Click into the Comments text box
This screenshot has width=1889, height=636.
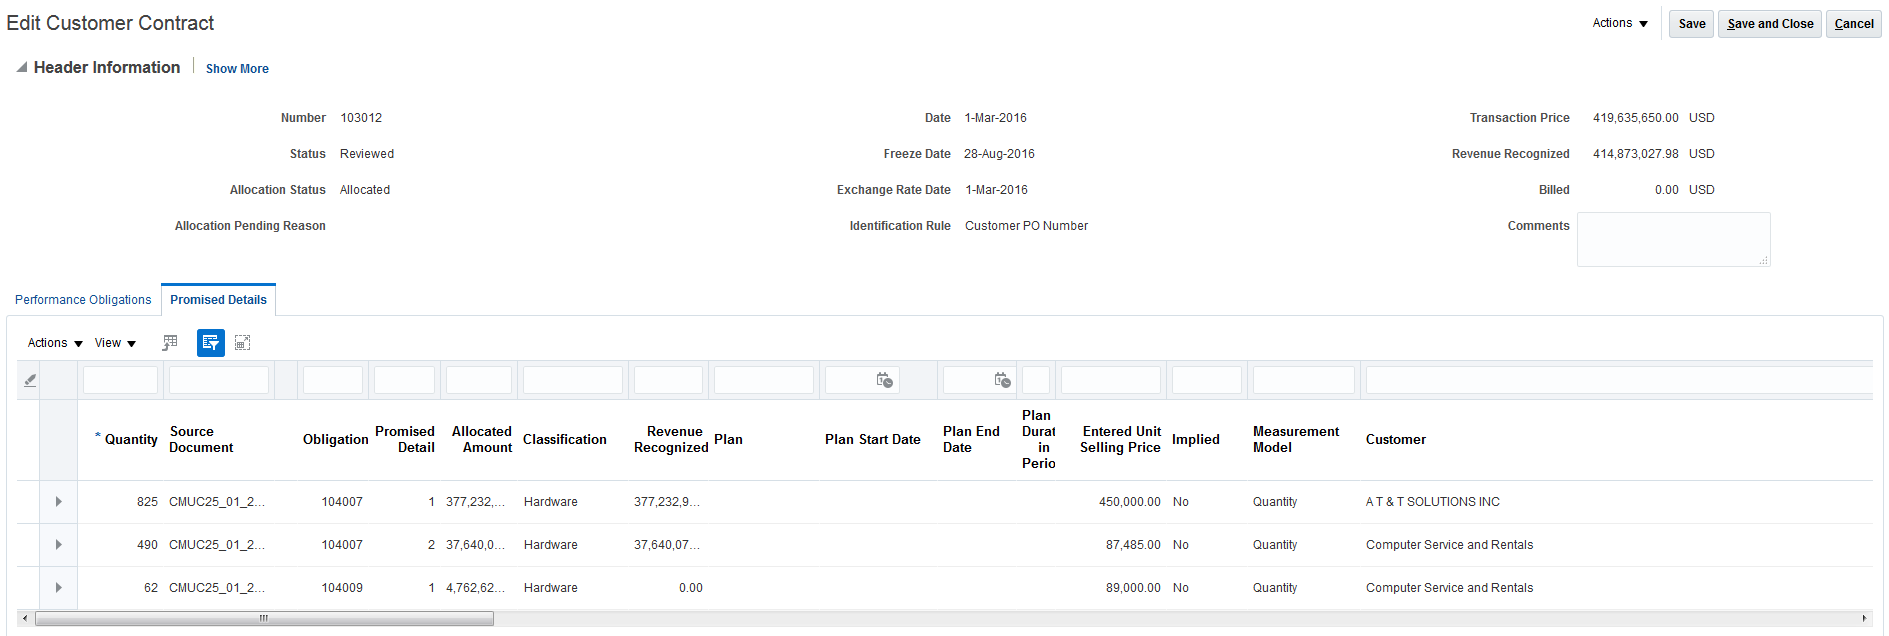(x=1672, y=239)
